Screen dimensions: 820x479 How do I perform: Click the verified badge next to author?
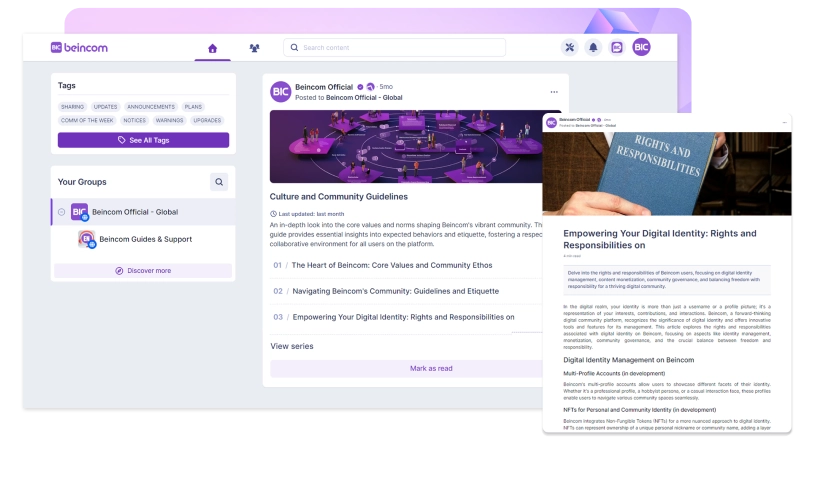(x=360, y=87)
